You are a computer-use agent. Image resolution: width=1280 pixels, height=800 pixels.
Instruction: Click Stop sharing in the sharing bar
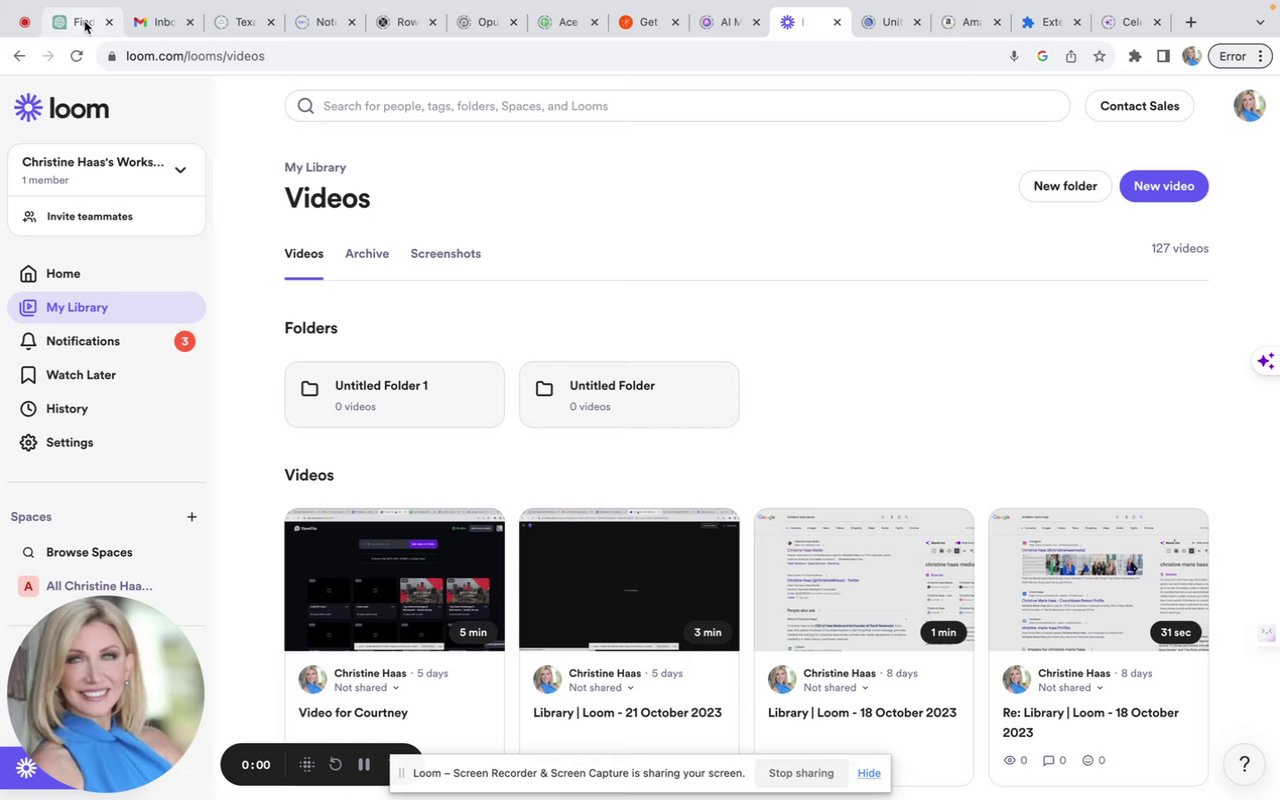pos(801,773)
